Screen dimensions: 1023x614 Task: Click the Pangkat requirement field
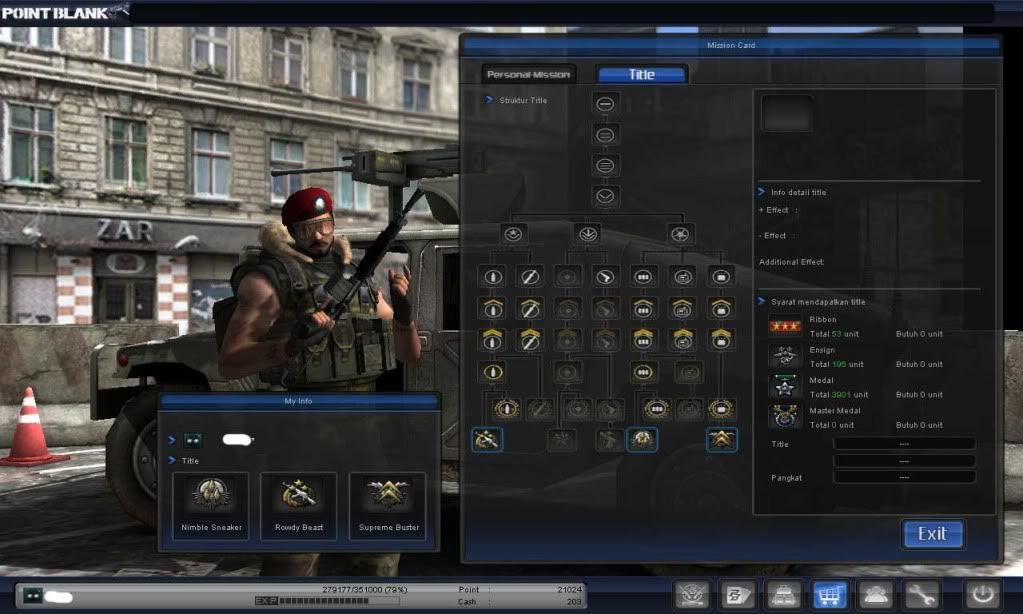pyautogui.click(x=904, y=477)
